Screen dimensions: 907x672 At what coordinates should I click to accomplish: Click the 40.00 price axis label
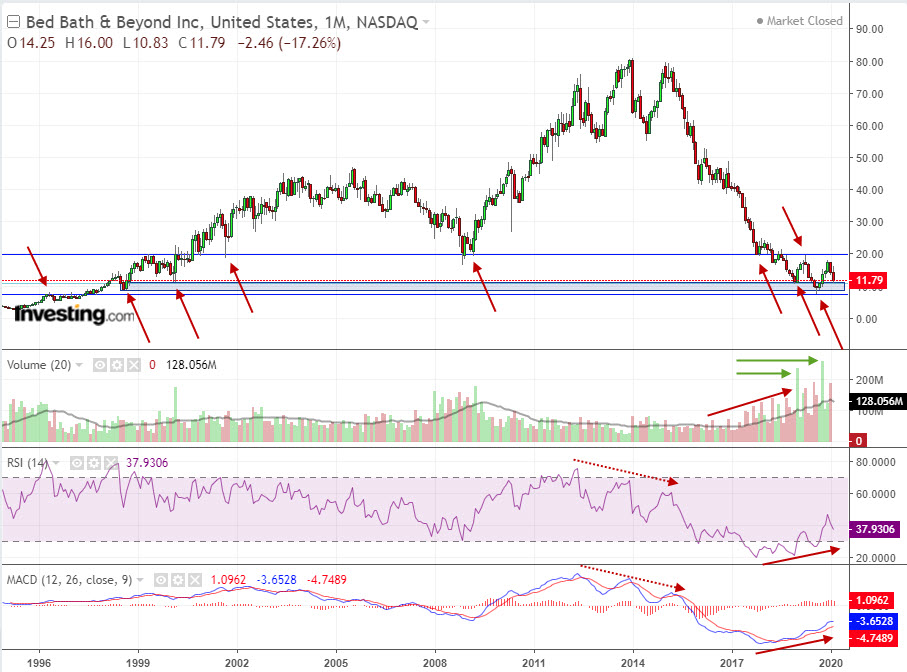tap(869, 190)
